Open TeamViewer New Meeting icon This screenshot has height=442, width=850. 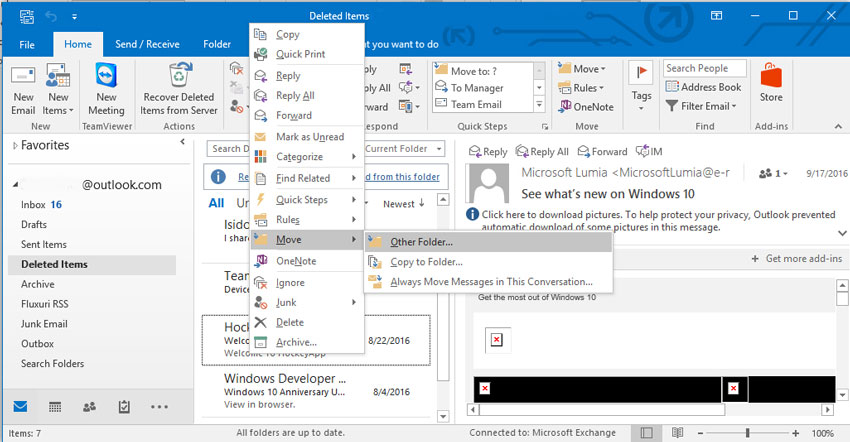click(x=106, y=90)
